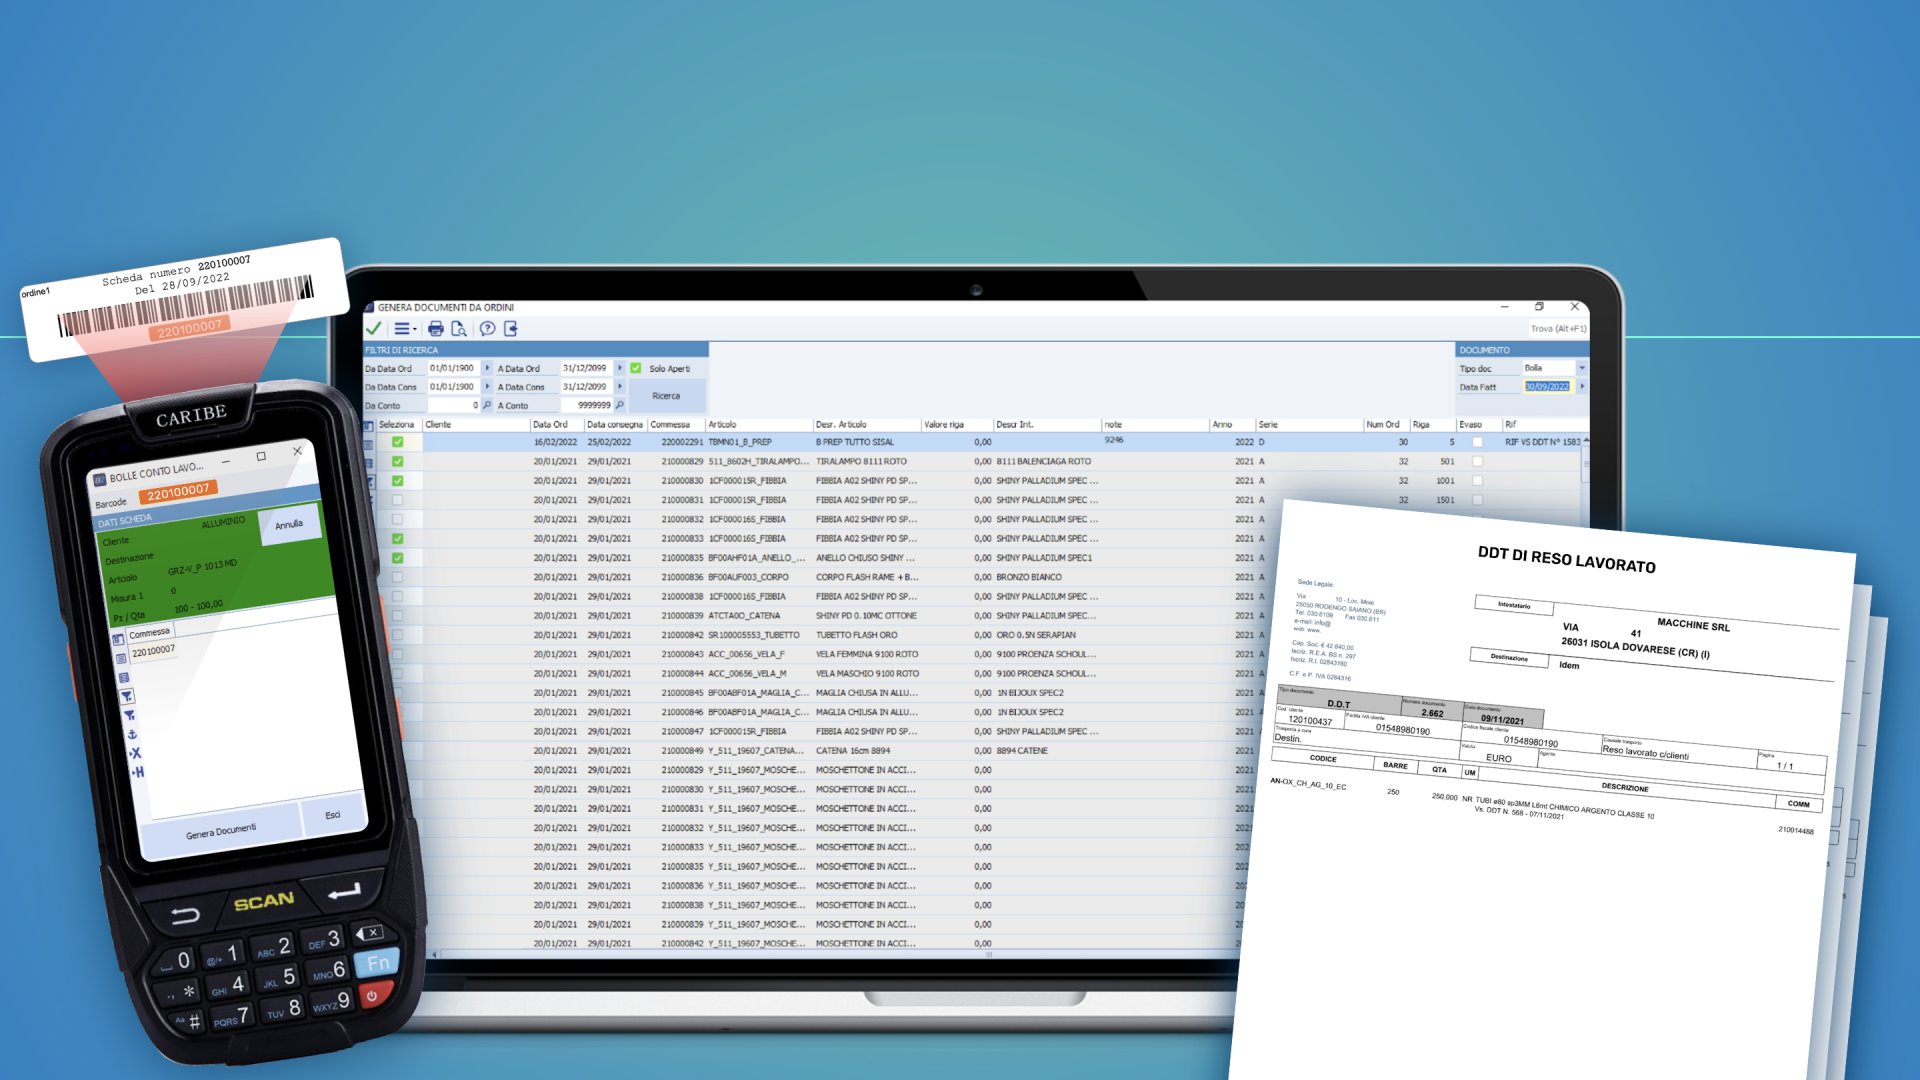
Task: Check Evaso box for row with Riga 5
Action: [1477, 442]
